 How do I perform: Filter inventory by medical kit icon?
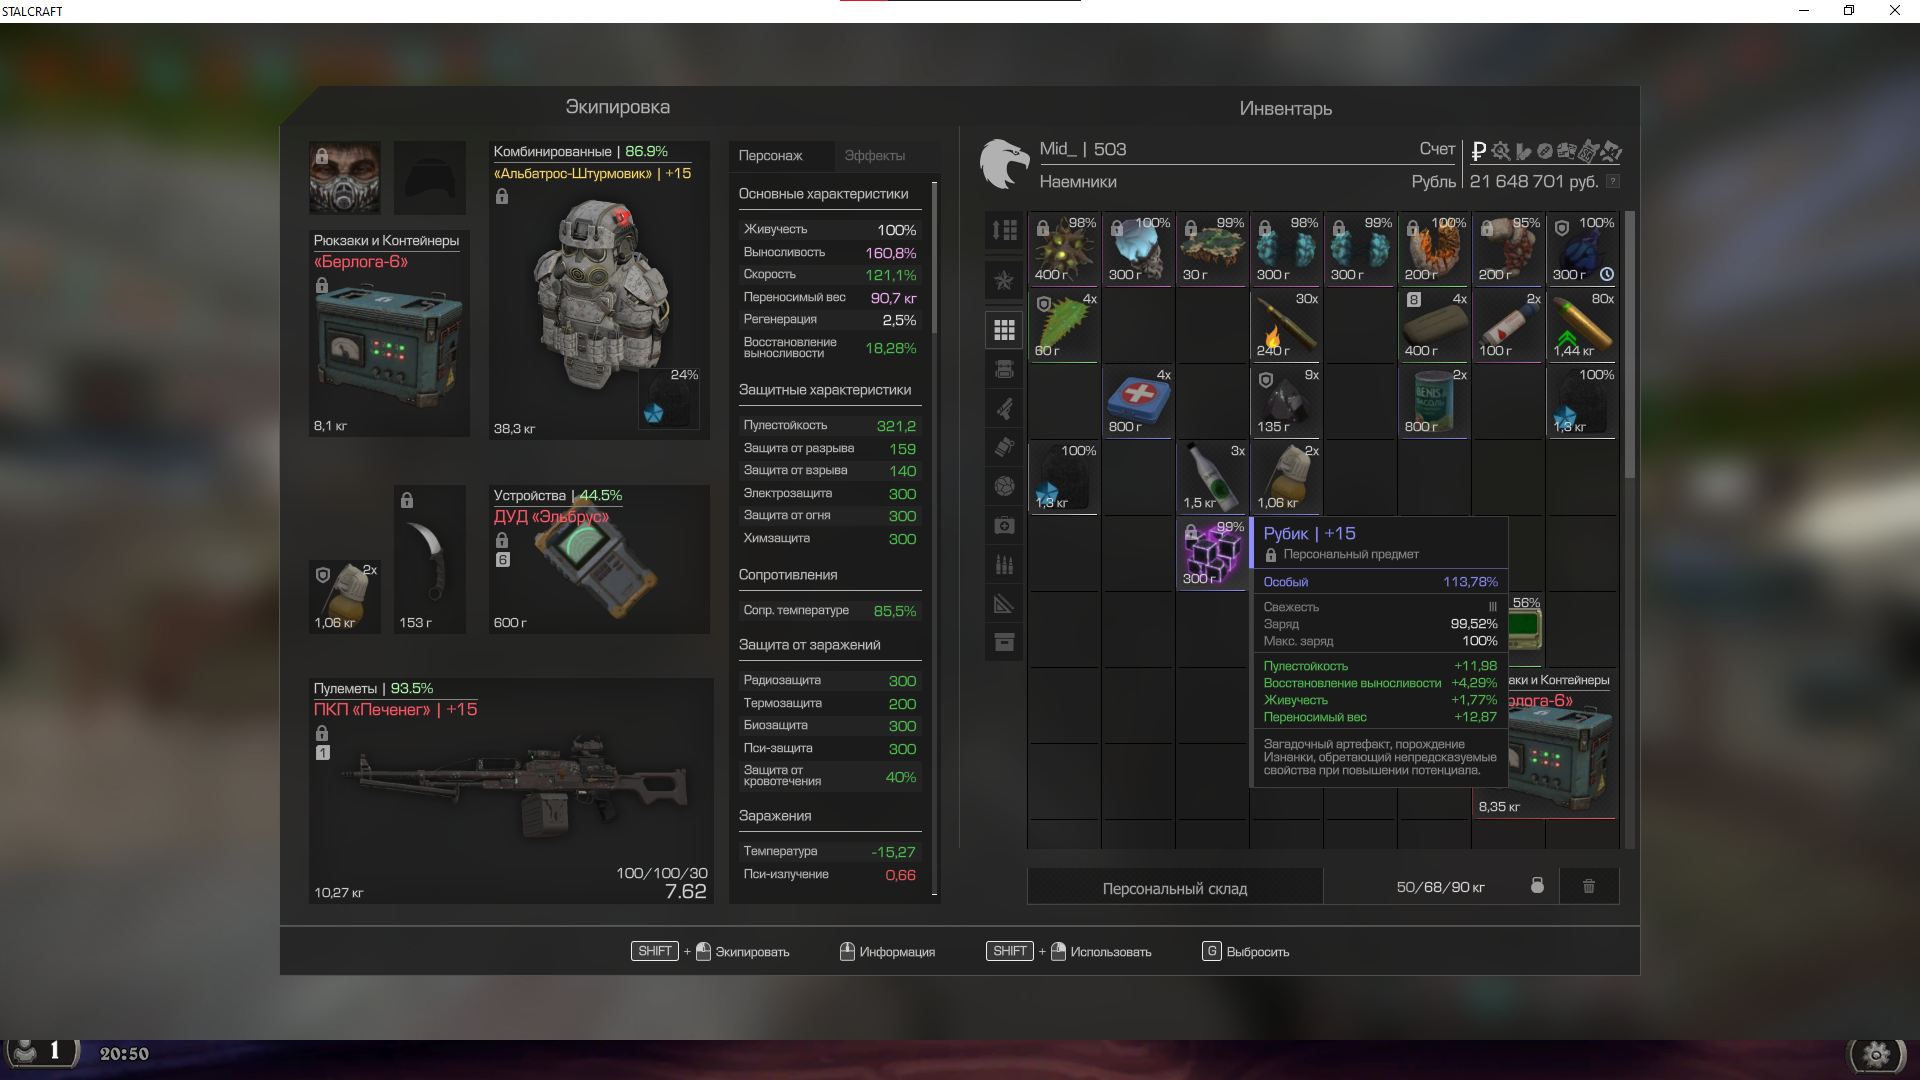pos(1004,525)
